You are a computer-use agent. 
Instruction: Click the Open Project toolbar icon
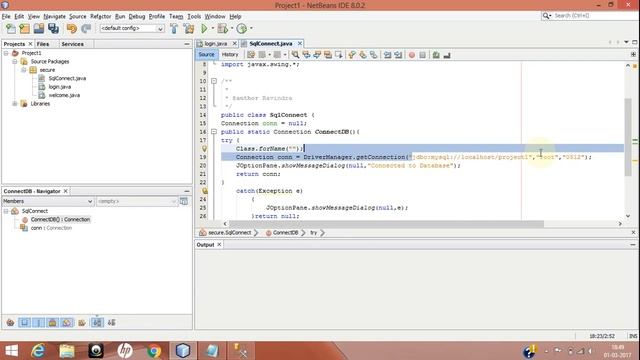(39, 28)
